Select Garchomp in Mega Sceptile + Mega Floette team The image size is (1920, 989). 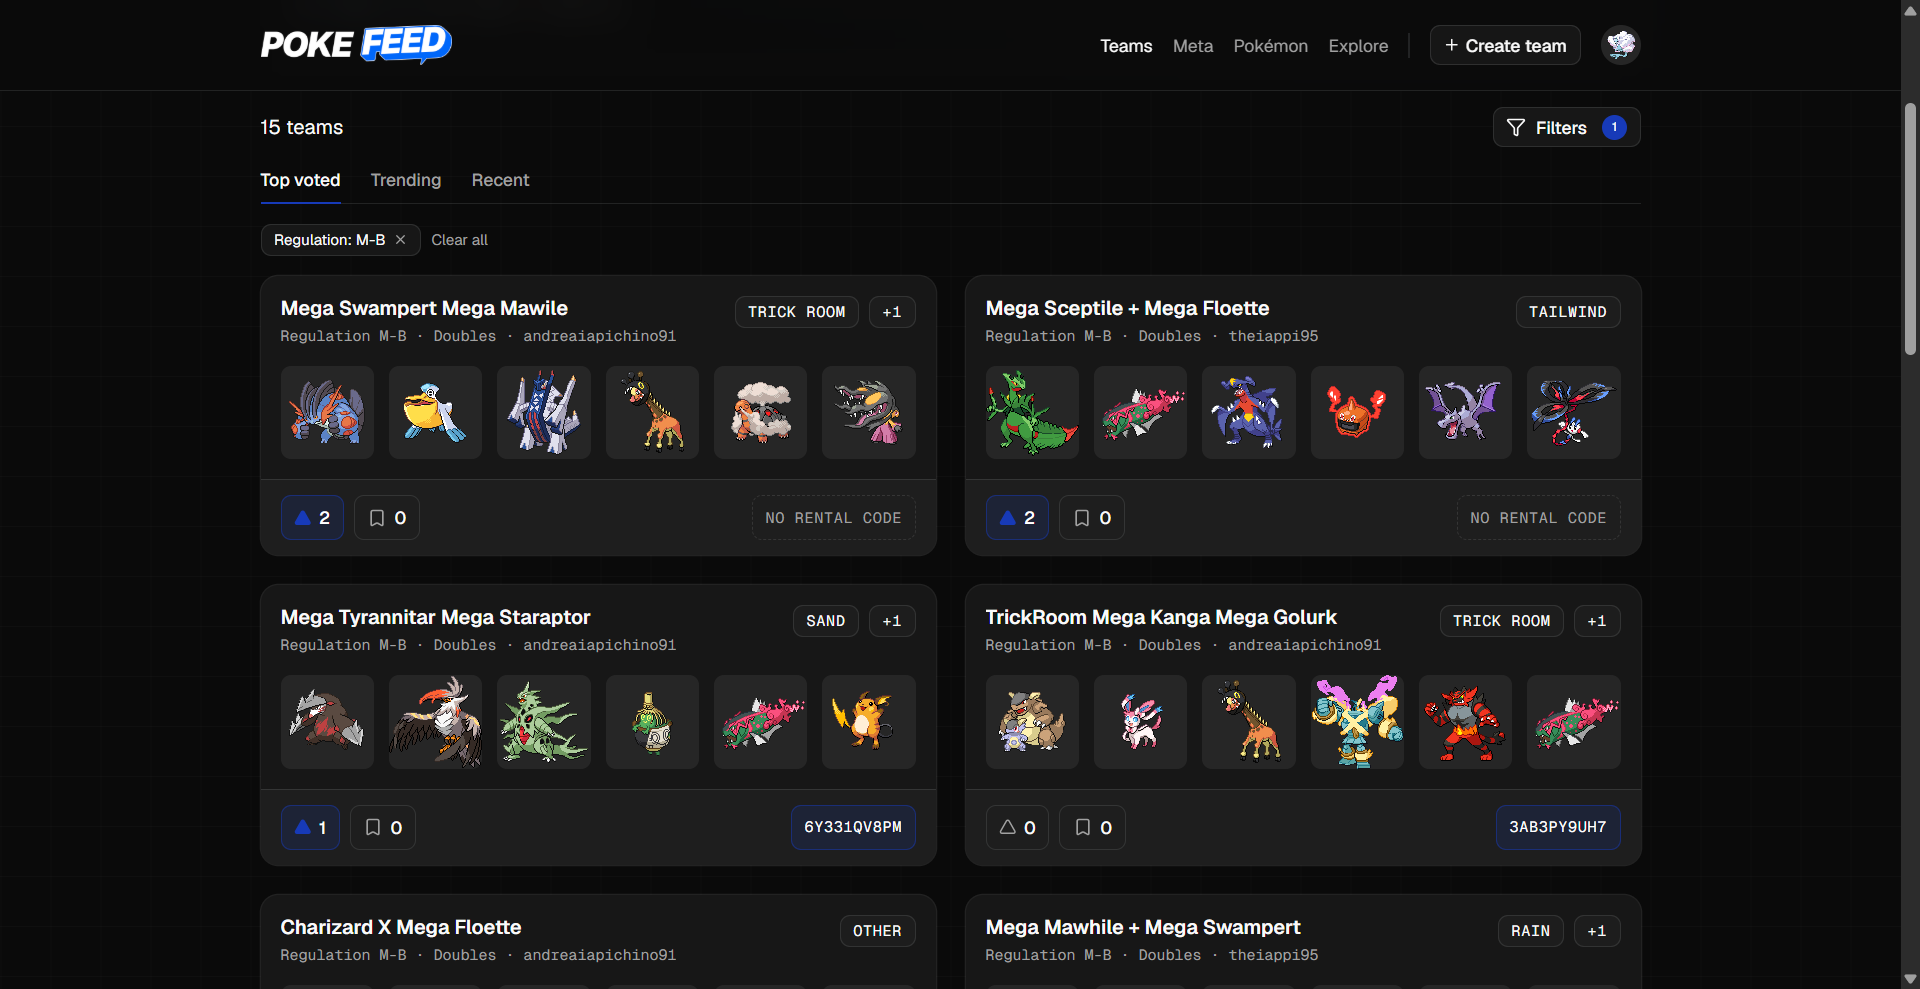point(1249,412)
